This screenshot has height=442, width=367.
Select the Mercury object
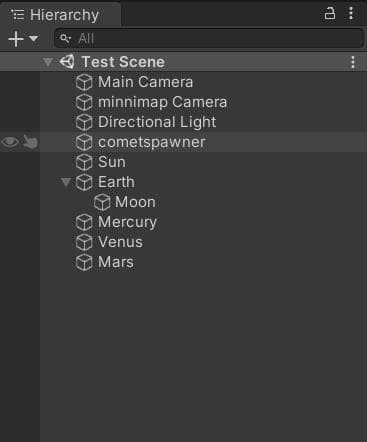127,222
